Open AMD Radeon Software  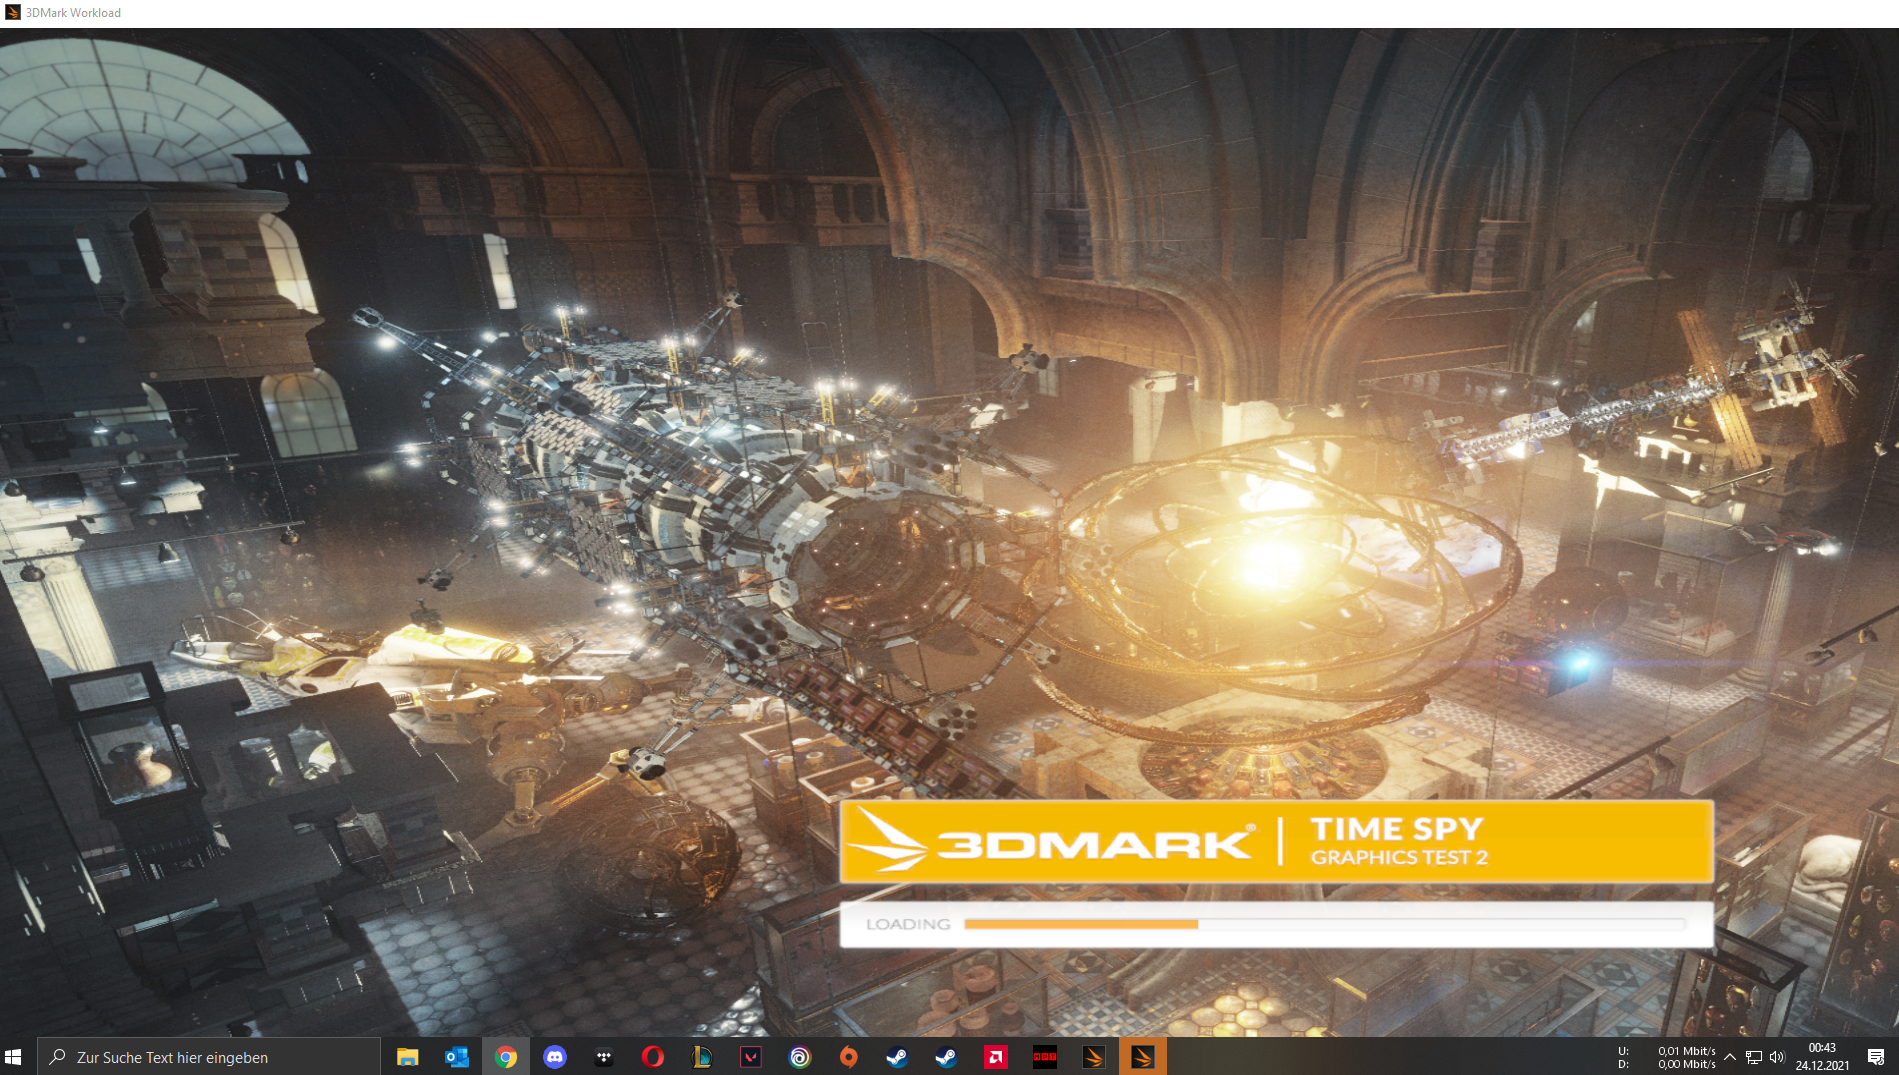pos(995,1056)
